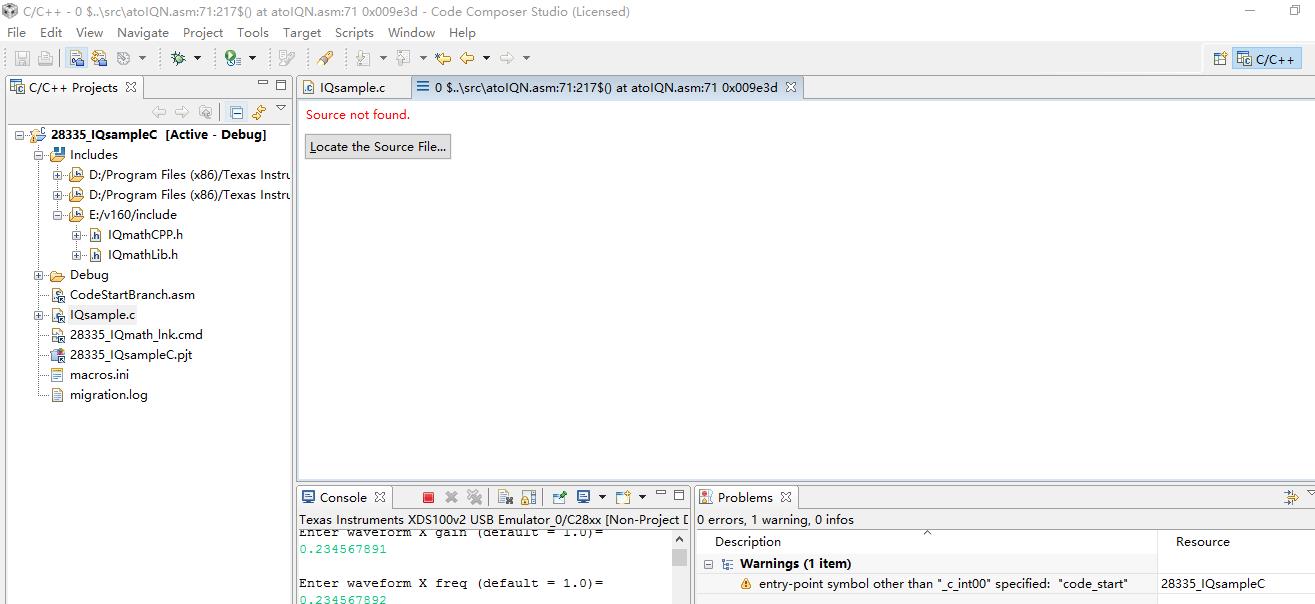
Task: Open the Open Console dropdown arrow
Action: pos(642,497)
